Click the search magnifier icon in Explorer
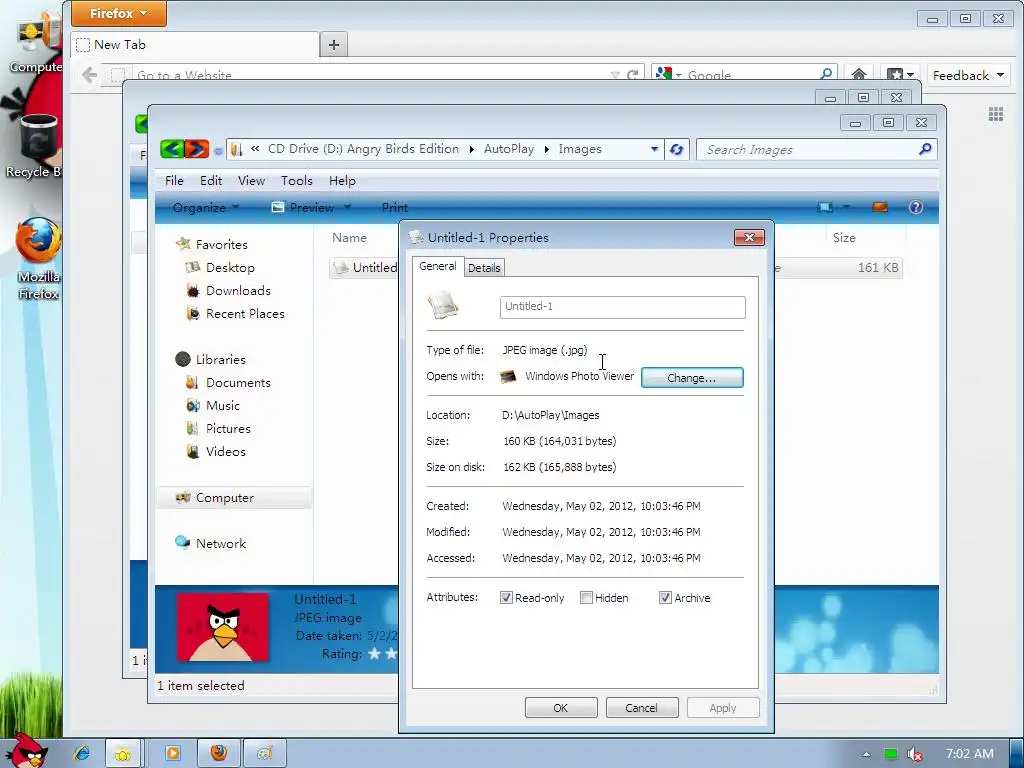The height and width of the screenshot is (768, 1024). click(925, 150)
